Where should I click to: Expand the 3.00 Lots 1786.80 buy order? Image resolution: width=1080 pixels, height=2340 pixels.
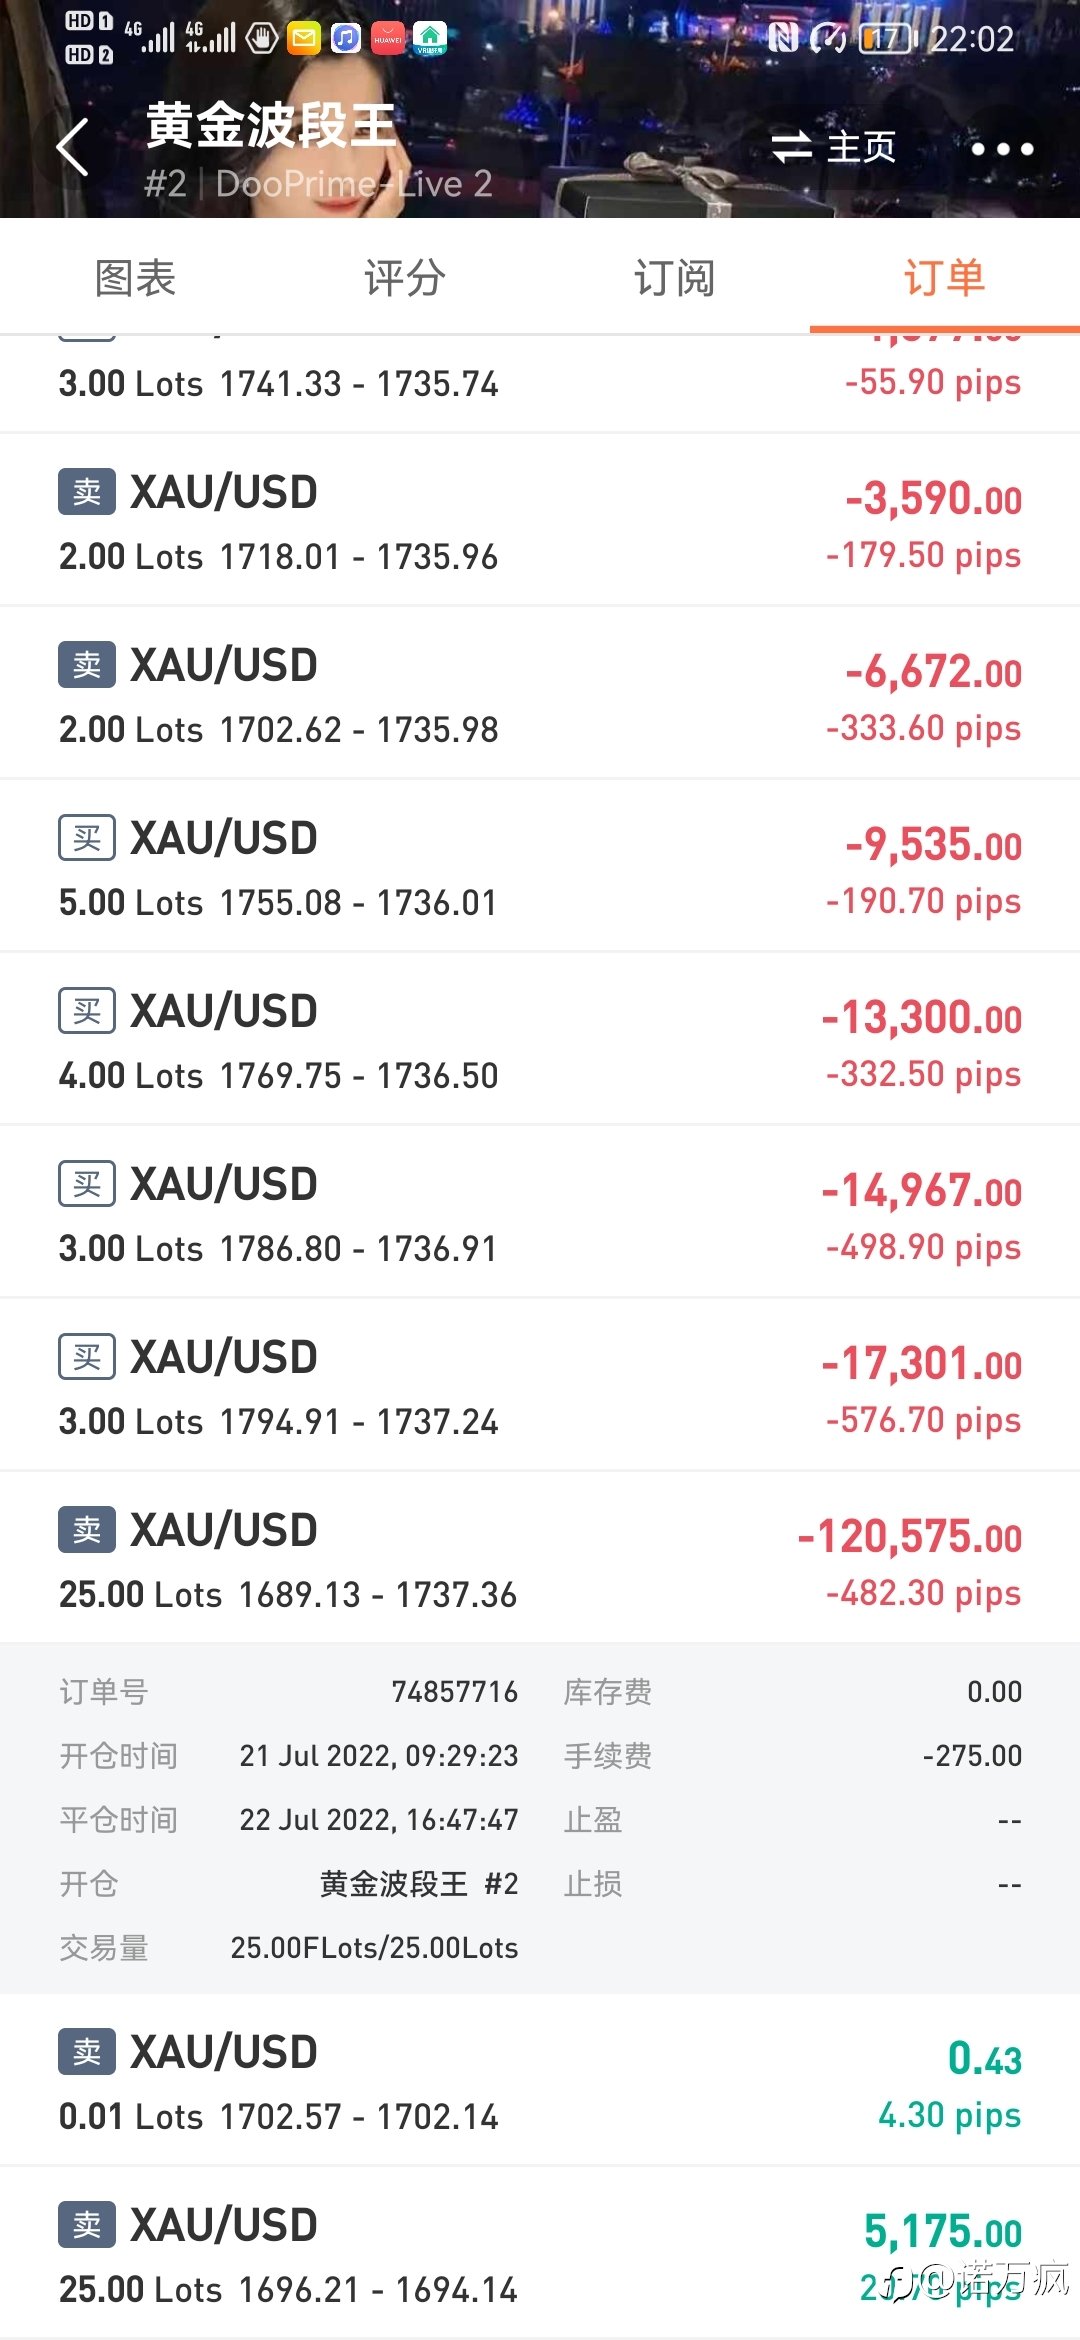(540, 1212)
